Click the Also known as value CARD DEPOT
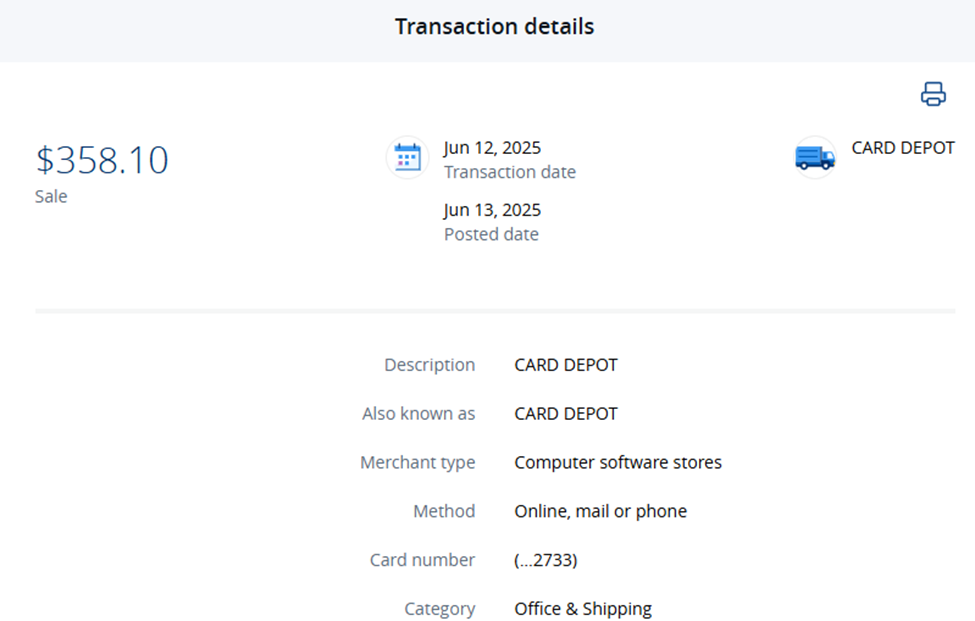This screenshot has height=621, width=975. [566, 414]
